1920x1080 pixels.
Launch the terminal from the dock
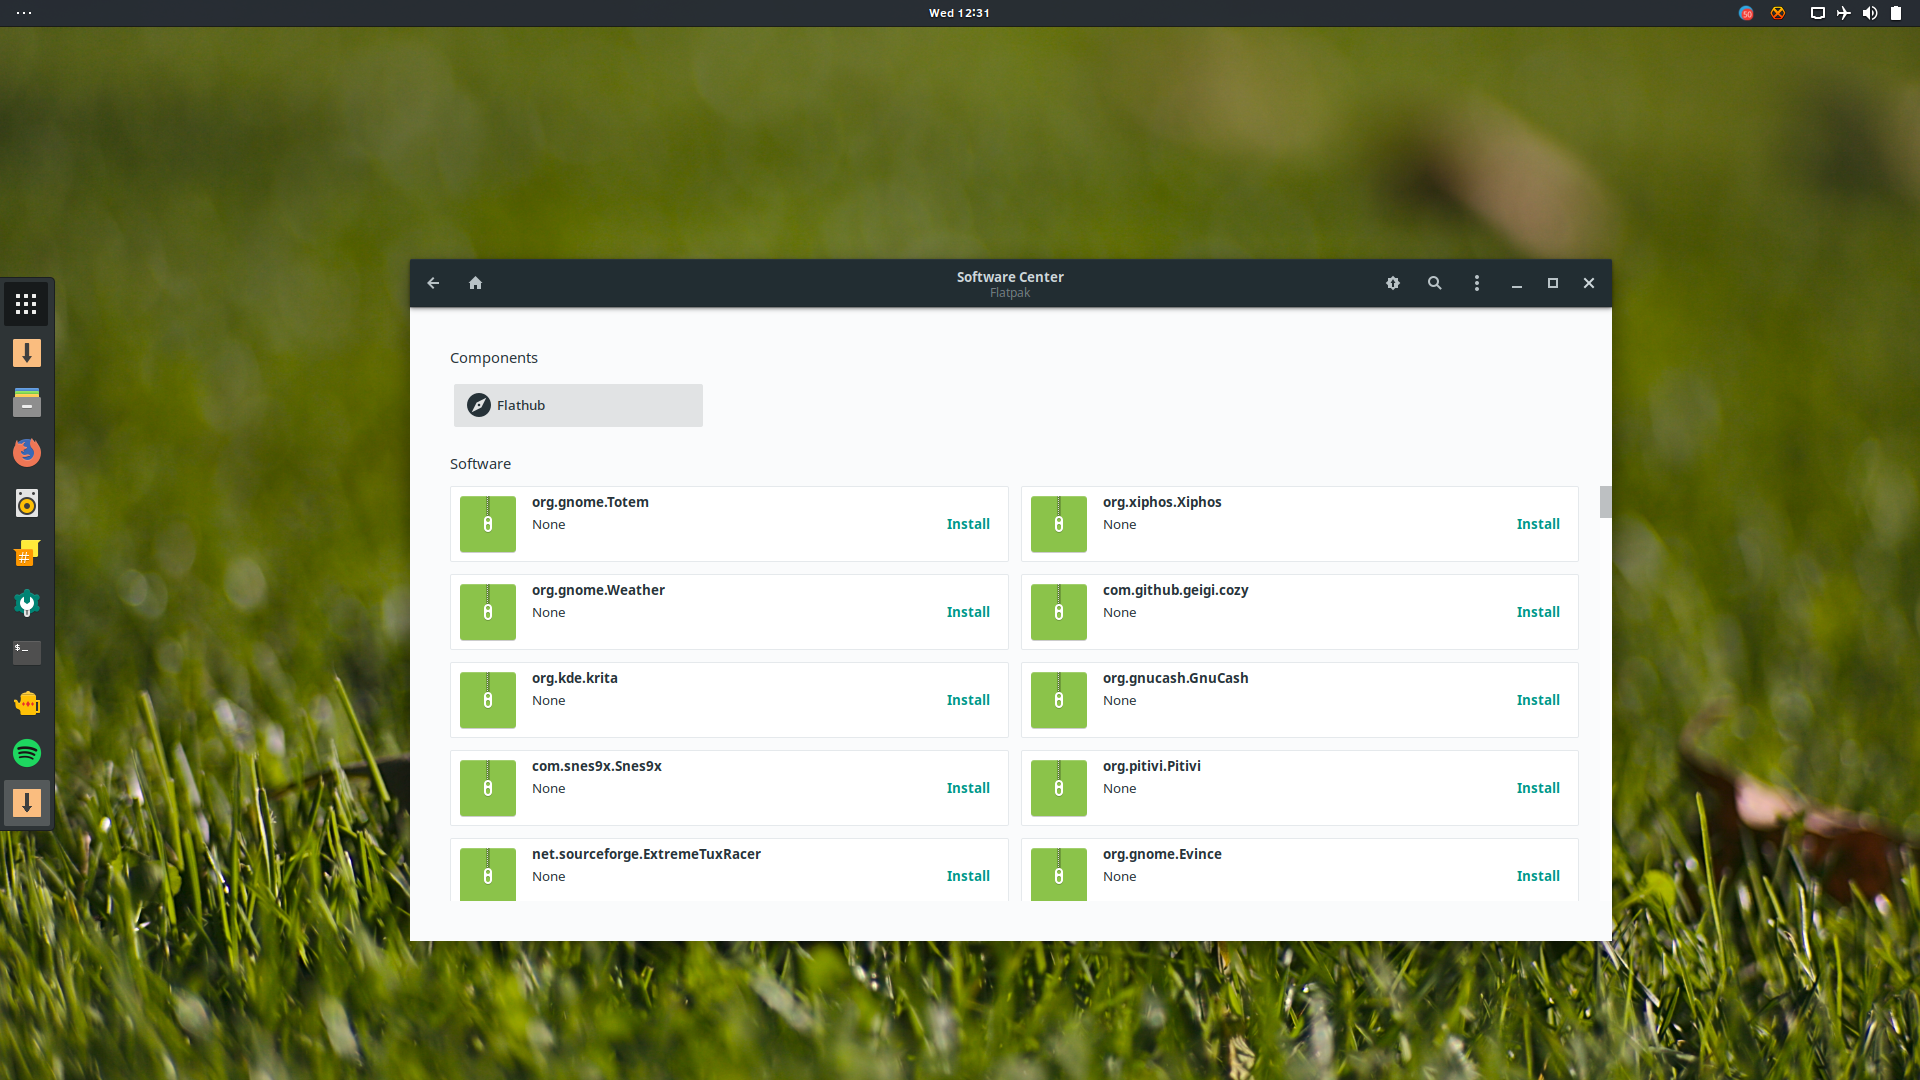(27, 653)
